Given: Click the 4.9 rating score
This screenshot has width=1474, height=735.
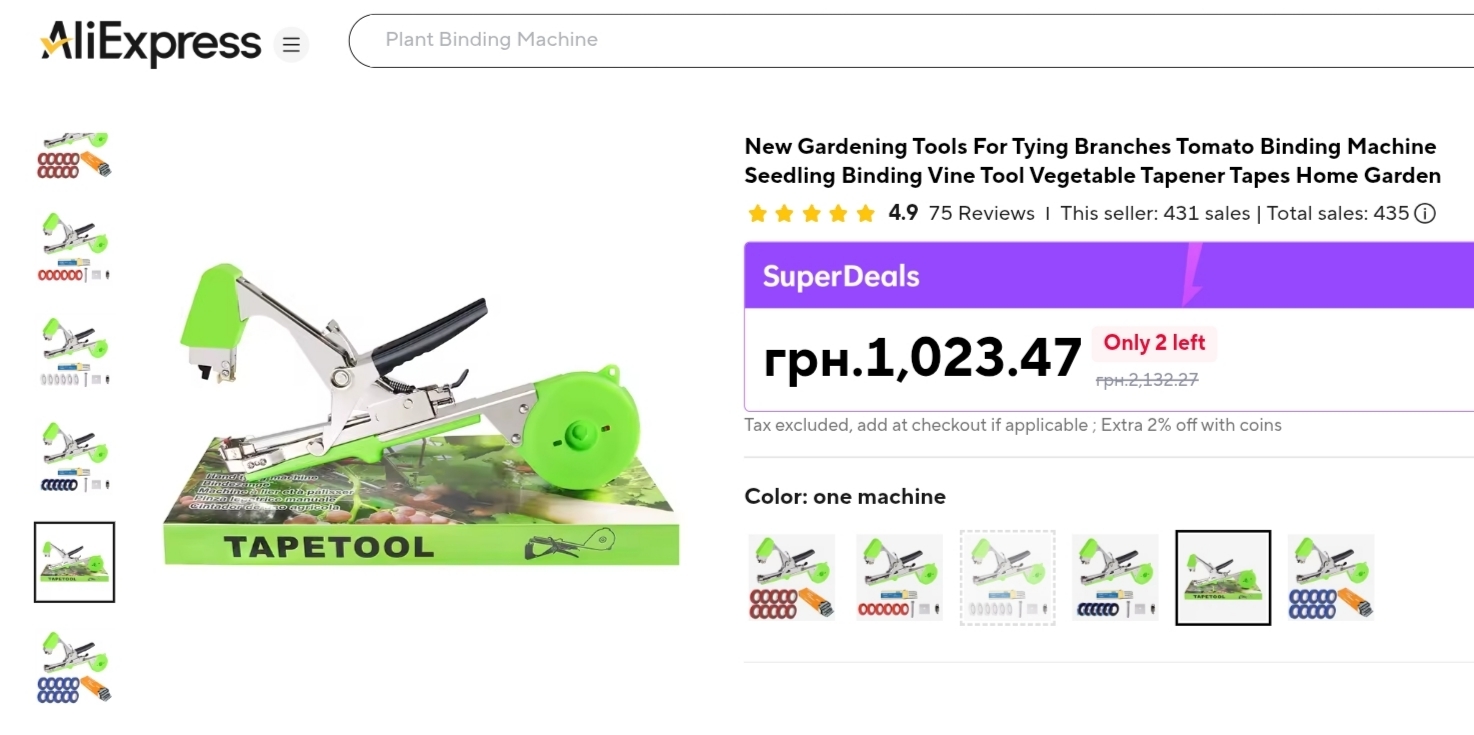Looking at the screenshot, I should click(903, 213).
